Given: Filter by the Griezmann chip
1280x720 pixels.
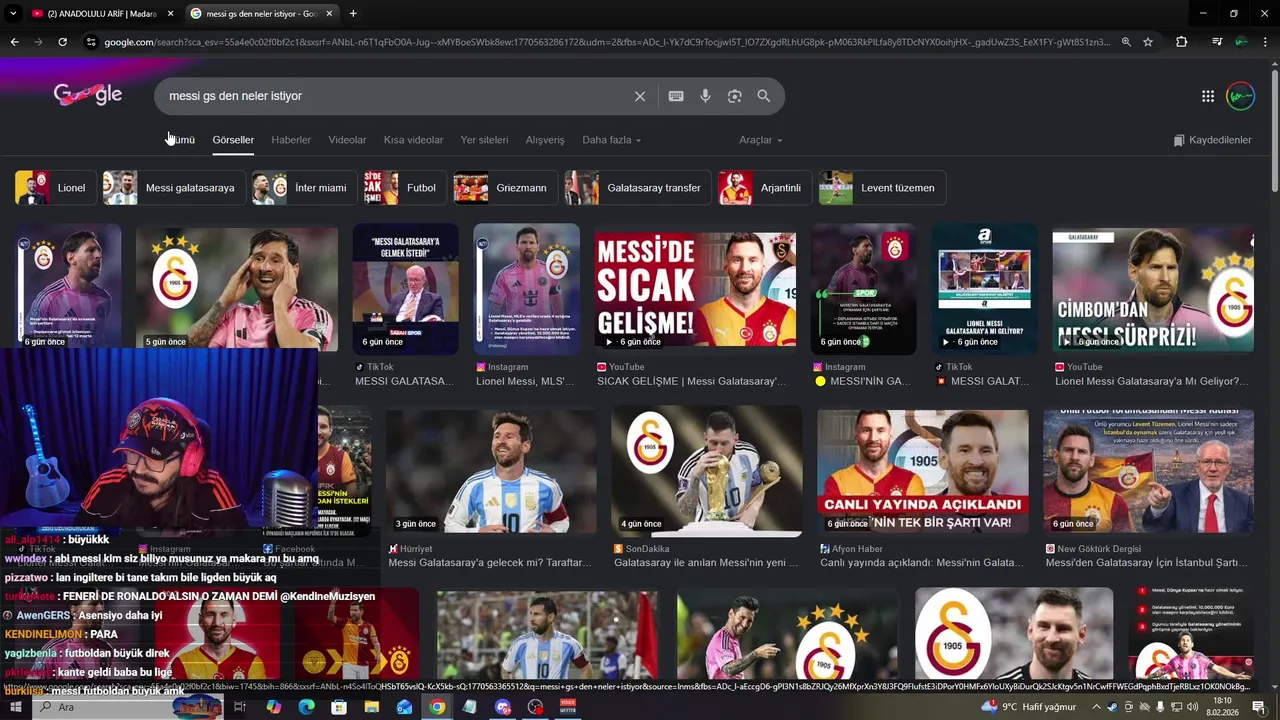Looking at the screenshot, I should click(x=506, y=188).
